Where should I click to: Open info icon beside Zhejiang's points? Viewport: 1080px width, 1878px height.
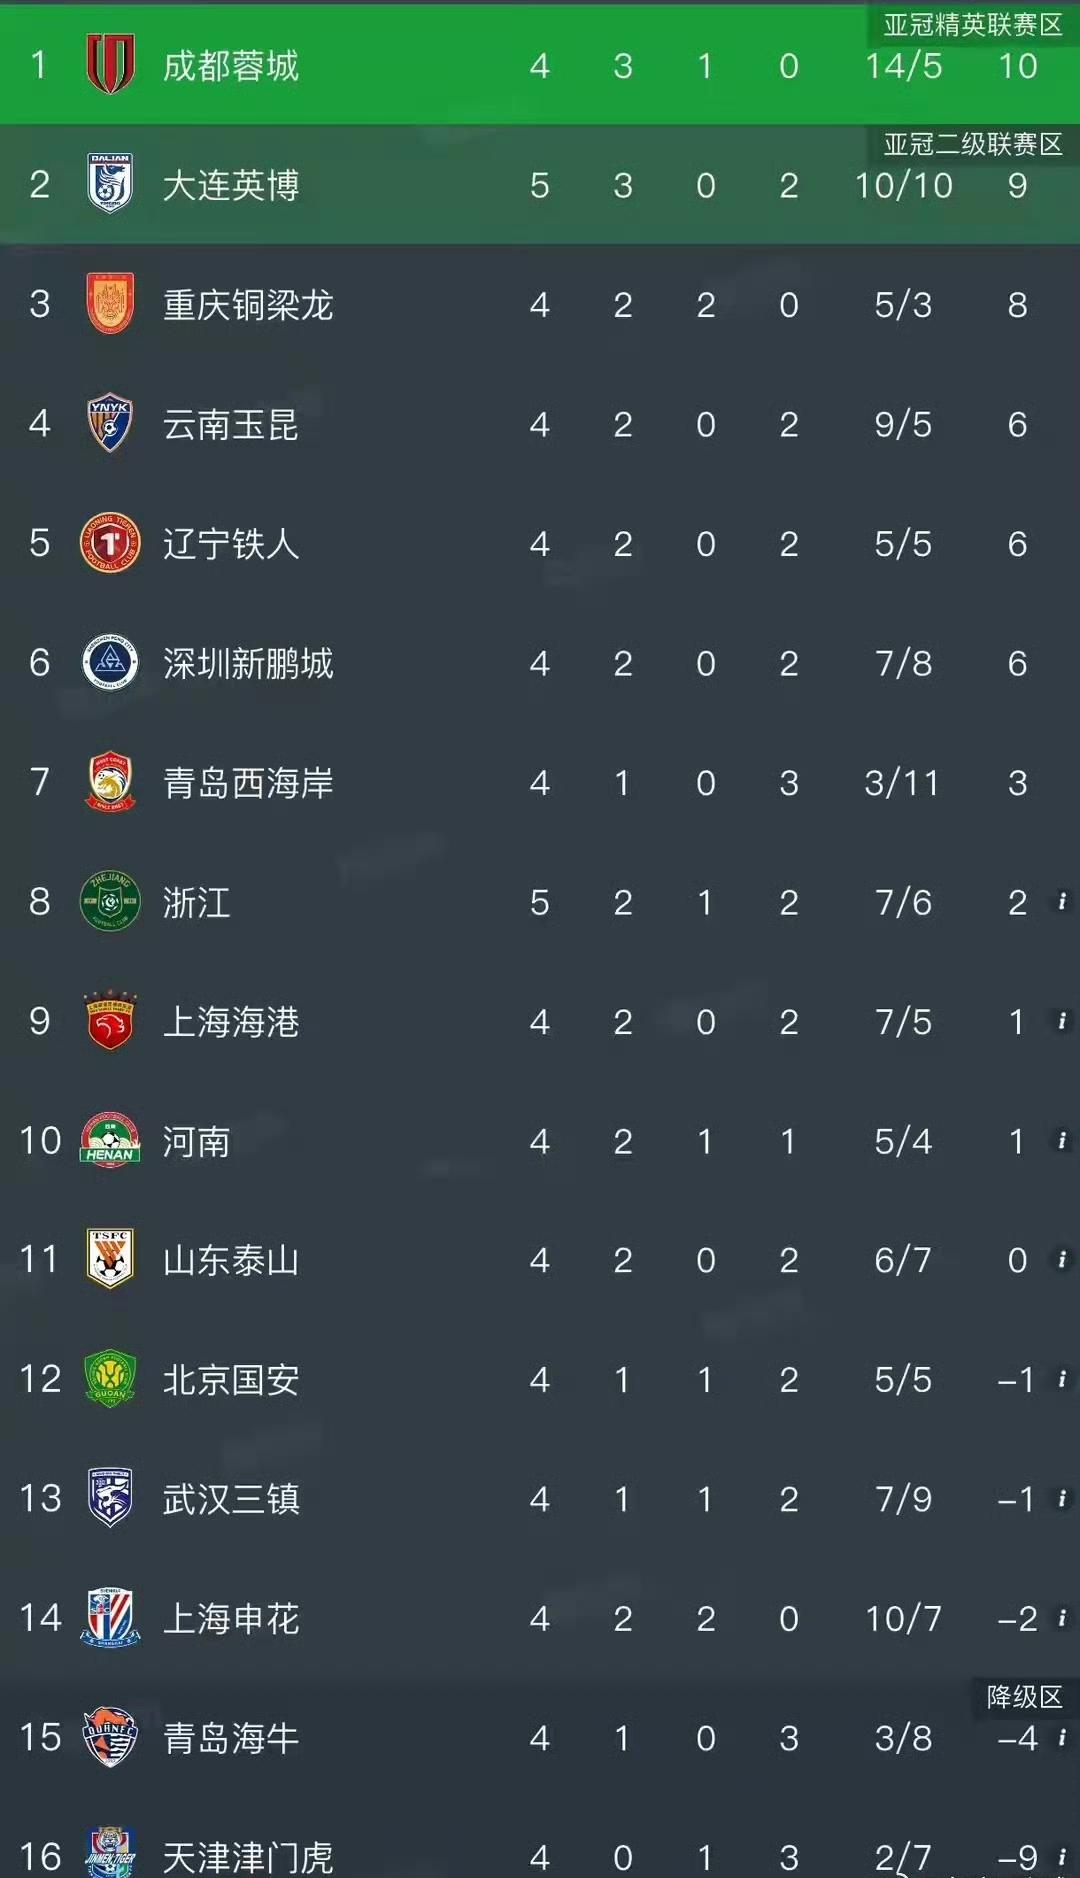click(x=1062, y=901)
